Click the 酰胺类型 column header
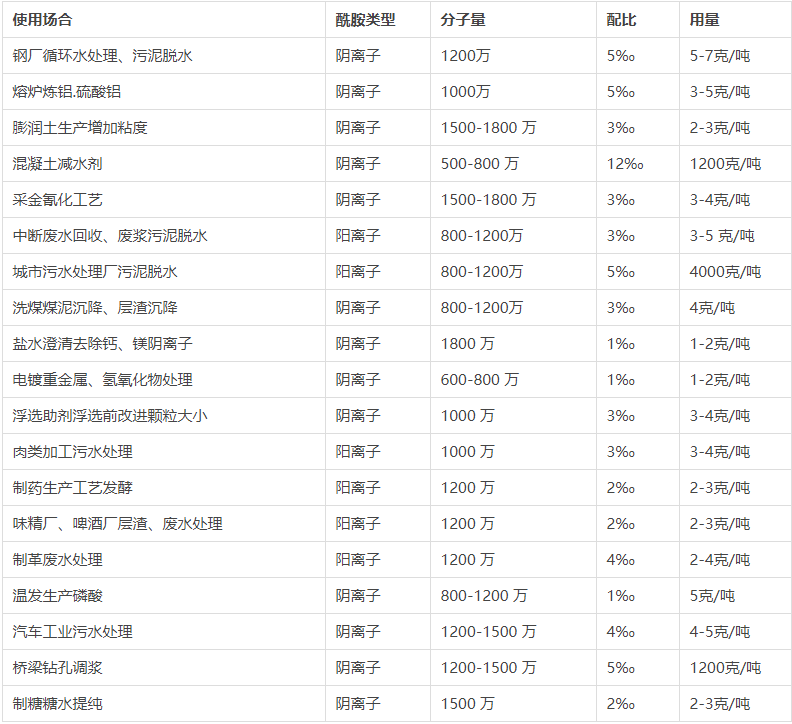The height and width of the screenshot is (724, 792). pos(365,20)
